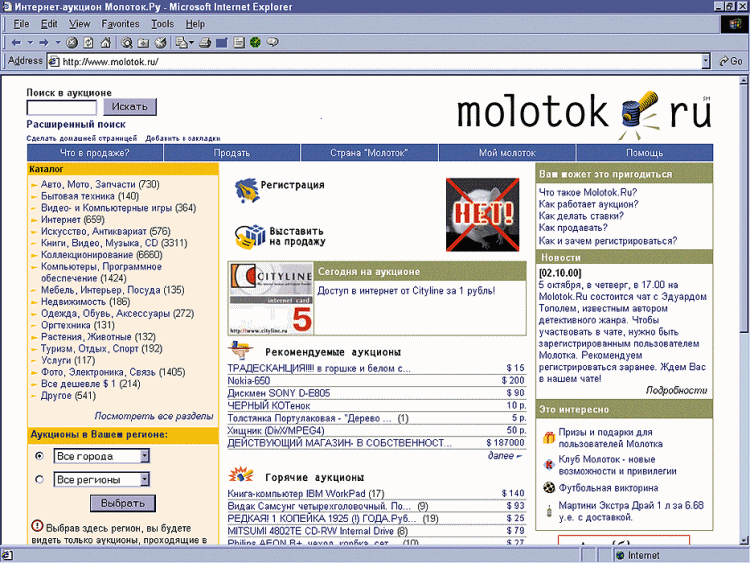Click the Подробности news link
This screenshot has height=563, width=750.
pos(676,390)
